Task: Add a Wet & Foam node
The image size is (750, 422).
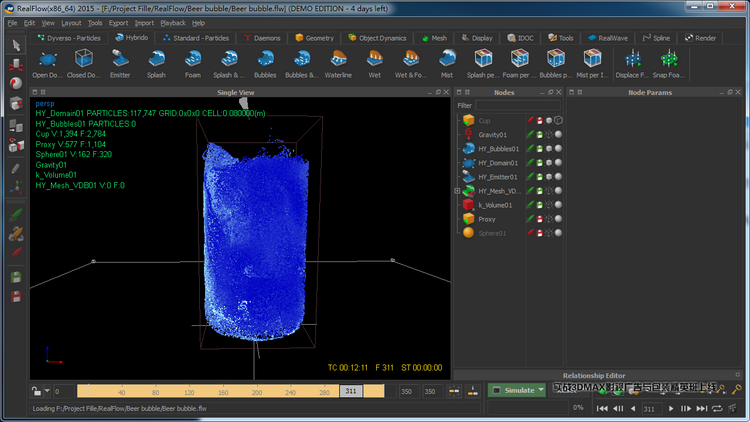Action: [411, 64]
